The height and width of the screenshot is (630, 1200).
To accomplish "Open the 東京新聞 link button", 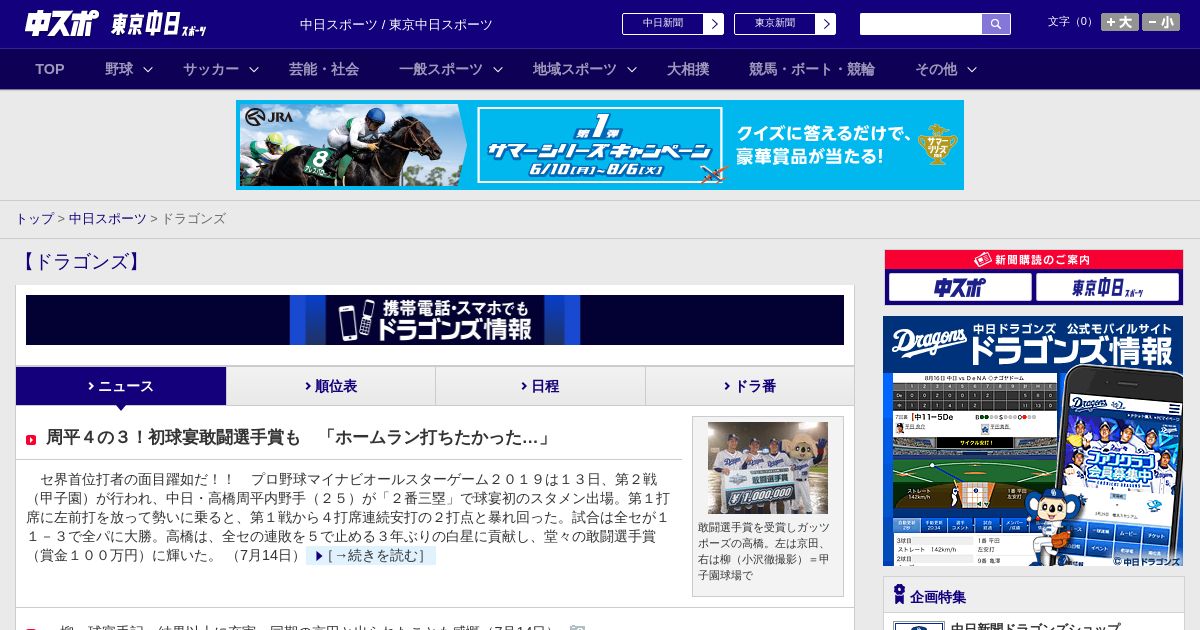I will [785, 24].
